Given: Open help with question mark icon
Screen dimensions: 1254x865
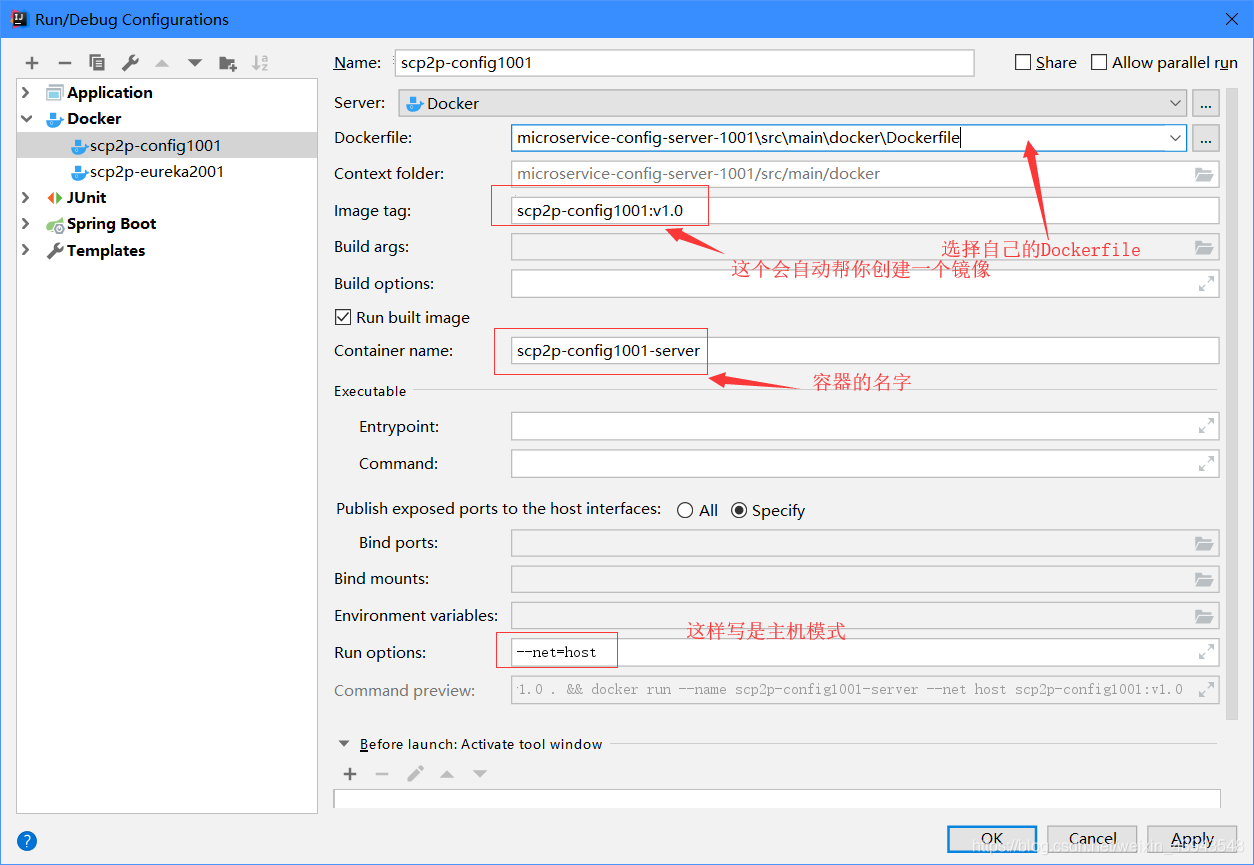Looking at the screenshot, I should click(x=27, y=840).
